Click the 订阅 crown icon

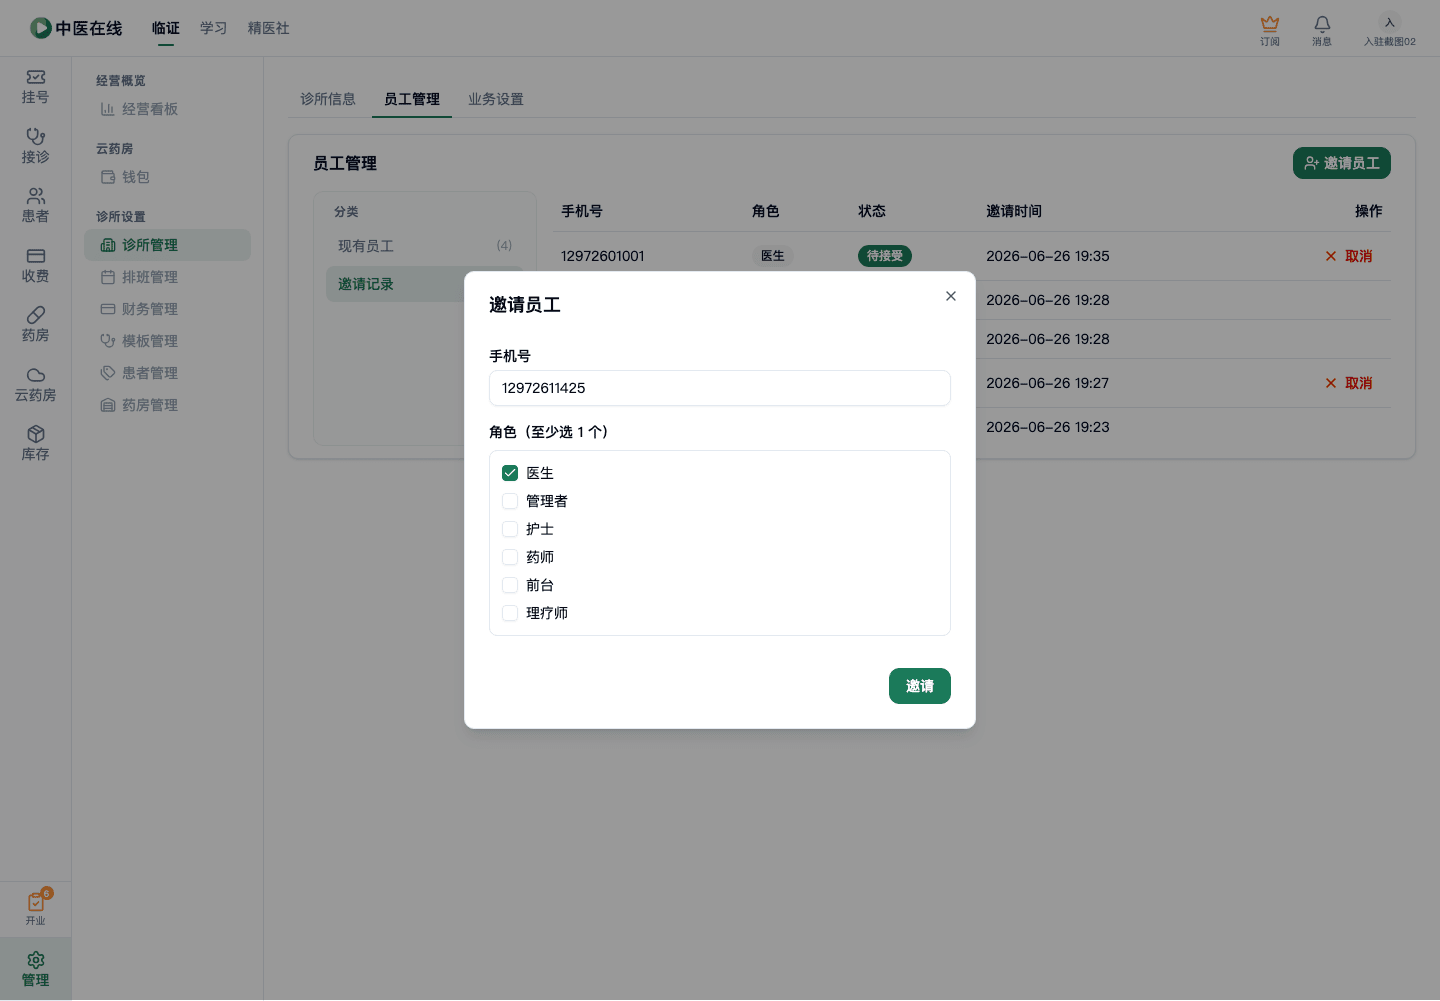pos(1270,30)
